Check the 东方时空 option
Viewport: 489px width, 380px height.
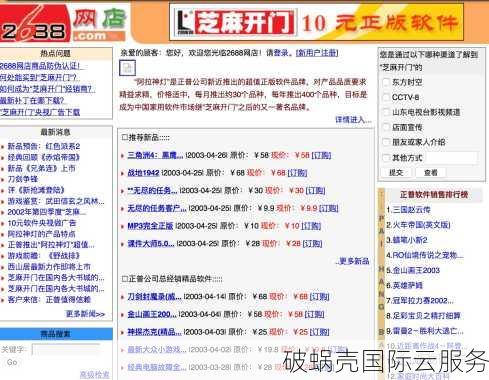tap(387, 82)
